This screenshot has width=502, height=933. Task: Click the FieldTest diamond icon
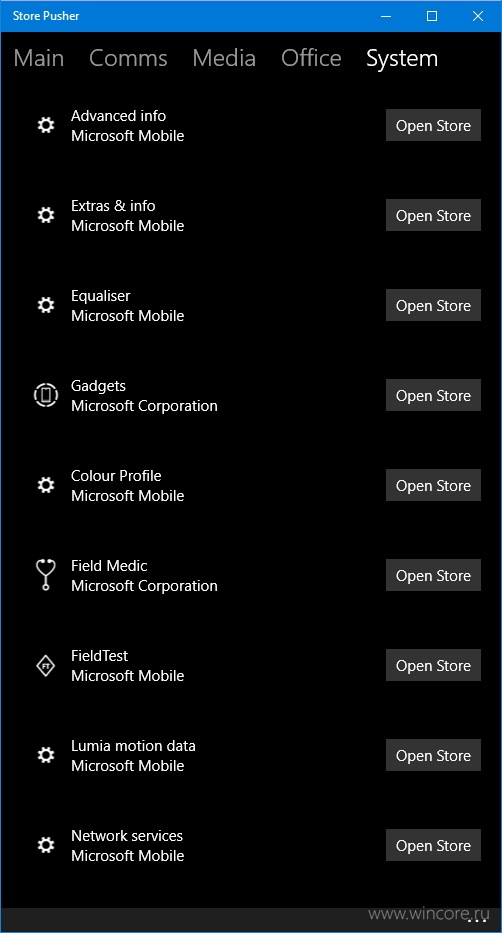click(46, 665)
